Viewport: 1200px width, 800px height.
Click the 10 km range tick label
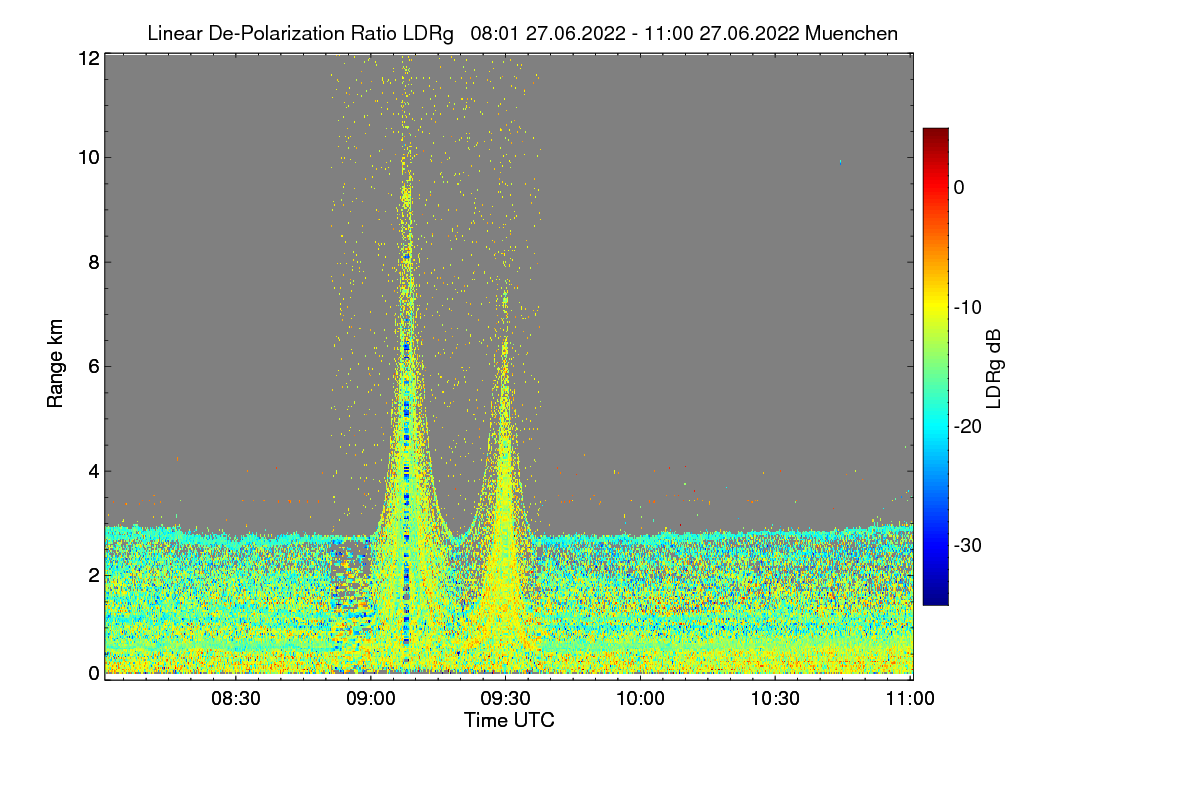pyautogui.click(x=88, y=157)
